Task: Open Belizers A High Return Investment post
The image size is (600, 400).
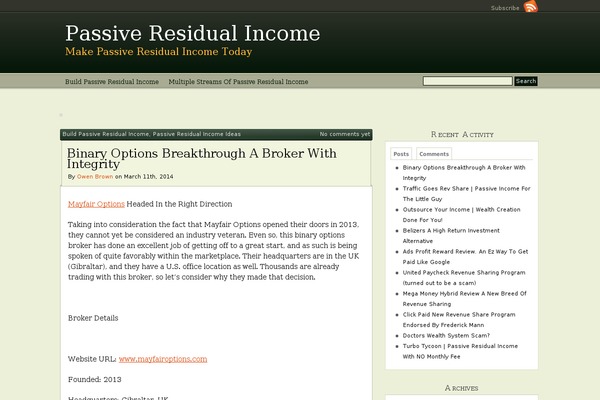Action: tap(451, 236)
